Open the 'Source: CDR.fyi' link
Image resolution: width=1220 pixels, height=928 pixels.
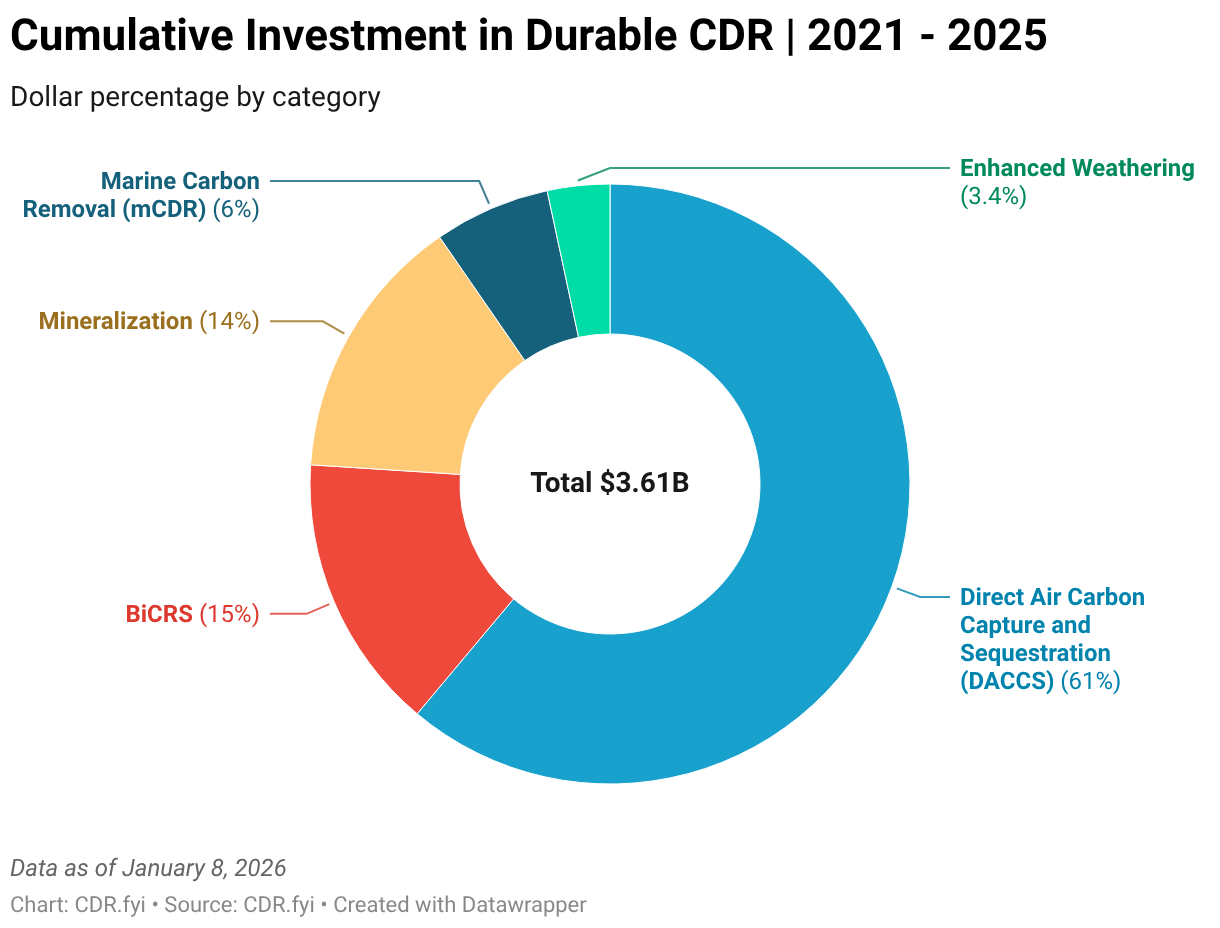pos(239,905)
